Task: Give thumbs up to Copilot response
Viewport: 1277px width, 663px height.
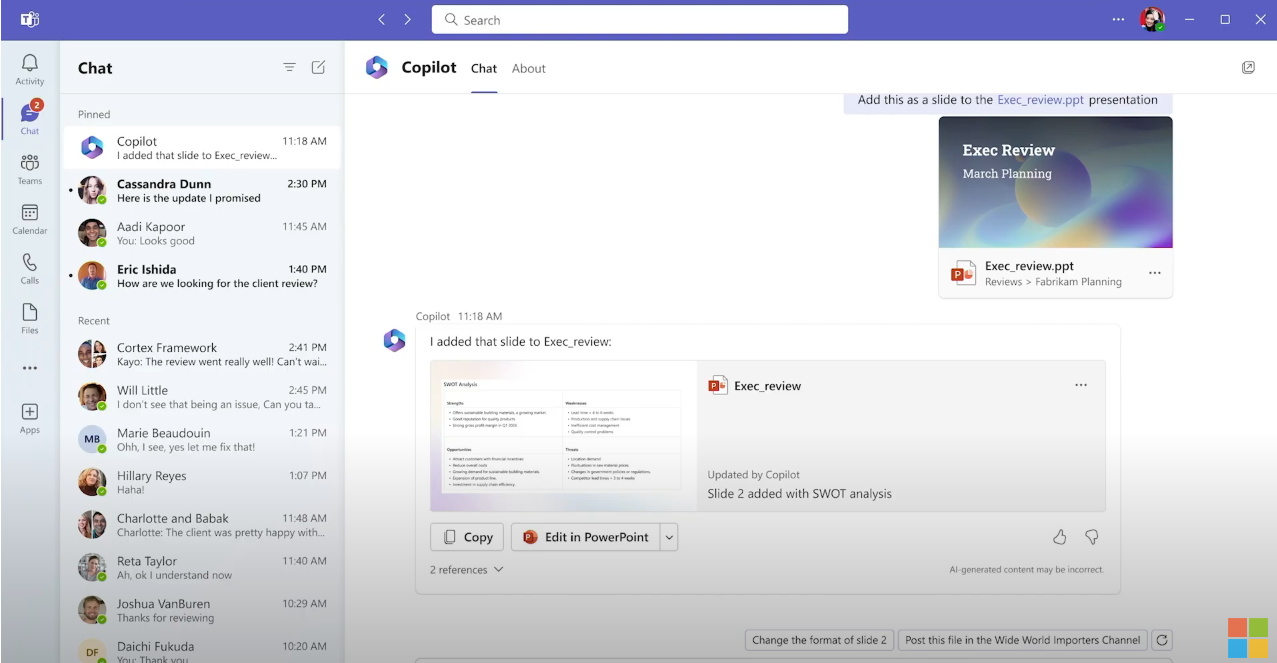Action: tap(1060, 537)
